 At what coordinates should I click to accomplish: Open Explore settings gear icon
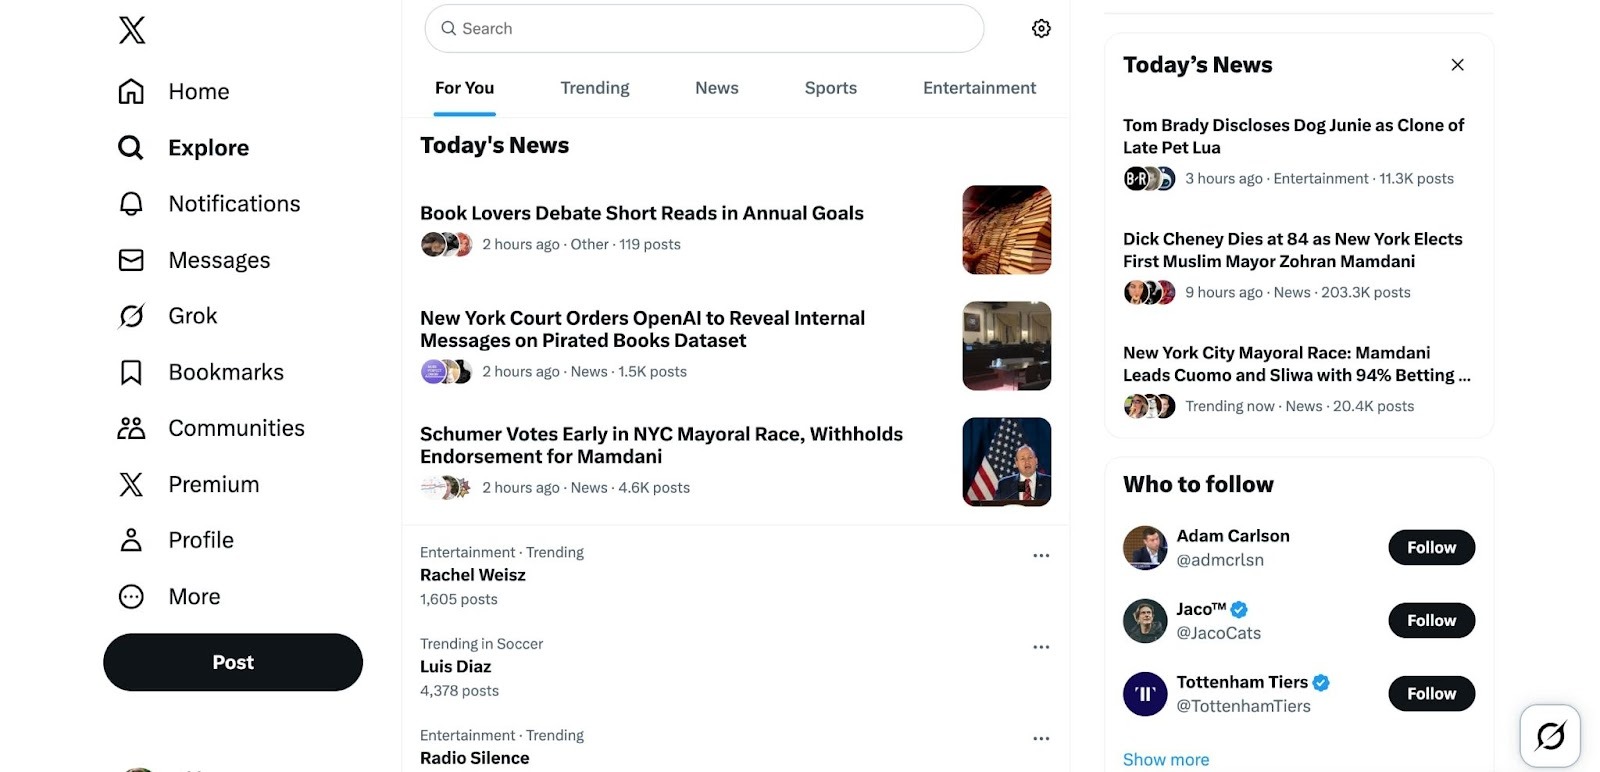coord(1041,28)
